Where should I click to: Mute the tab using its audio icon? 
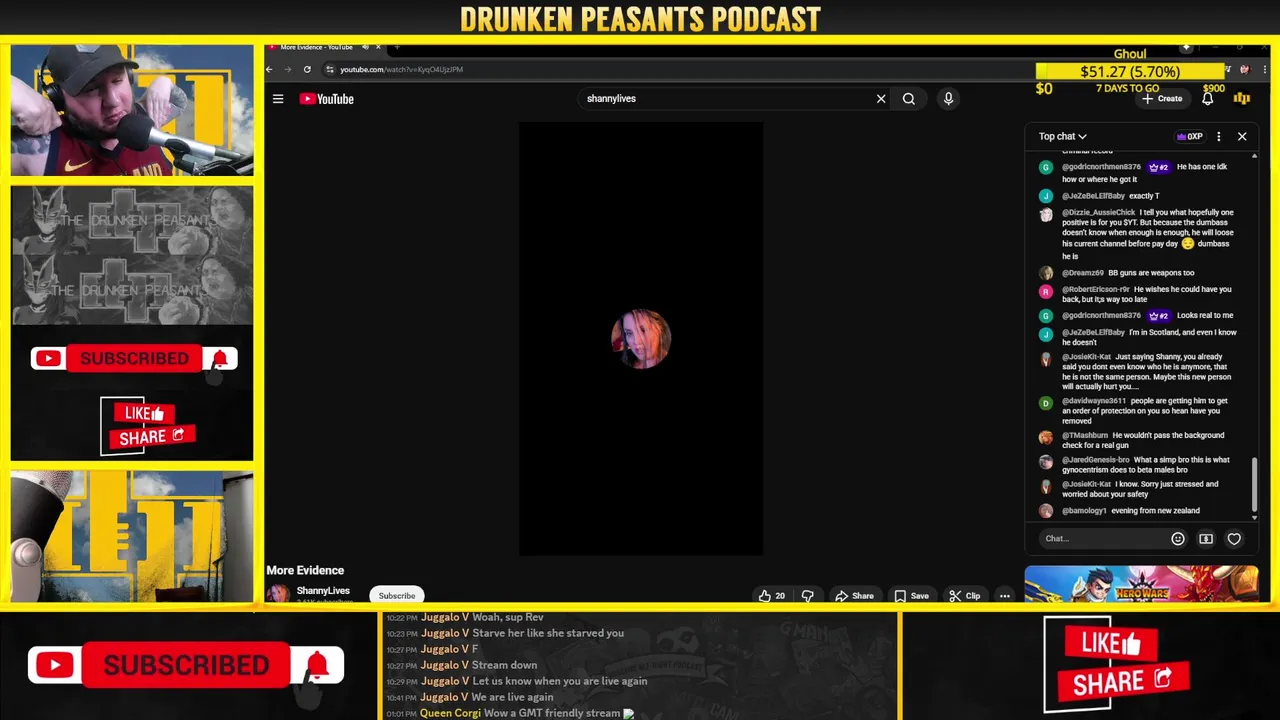coord(366,47)
